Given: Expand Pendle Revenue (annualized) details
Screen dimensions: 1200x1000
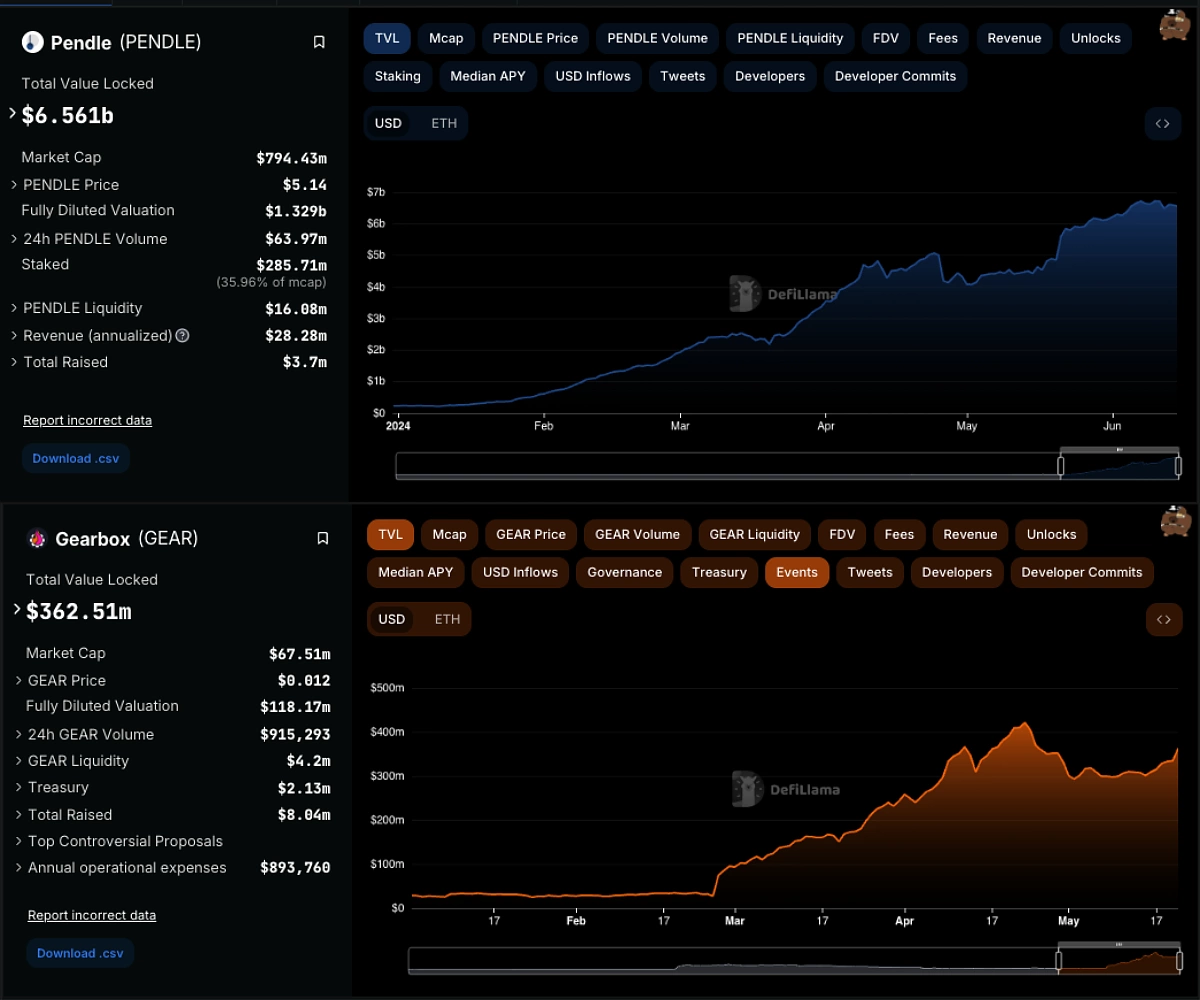Looking at the screenshot, I should point(14,336).
